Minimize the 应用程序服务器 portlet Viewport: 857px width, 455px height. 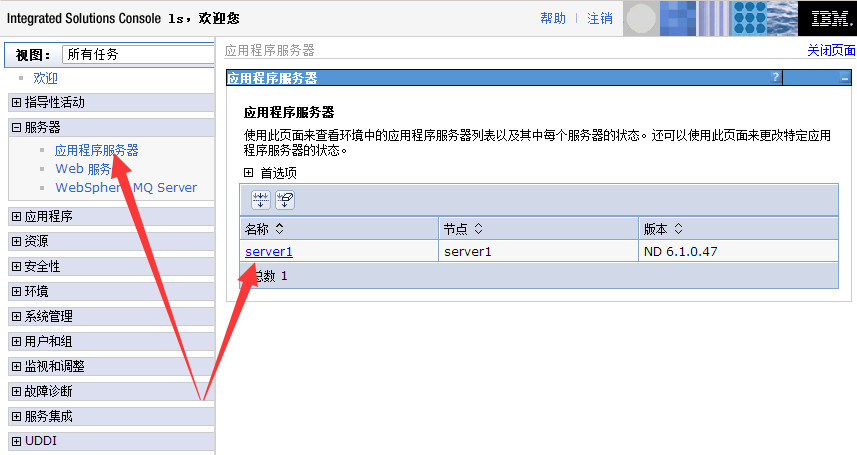click(x=844, y=78)
